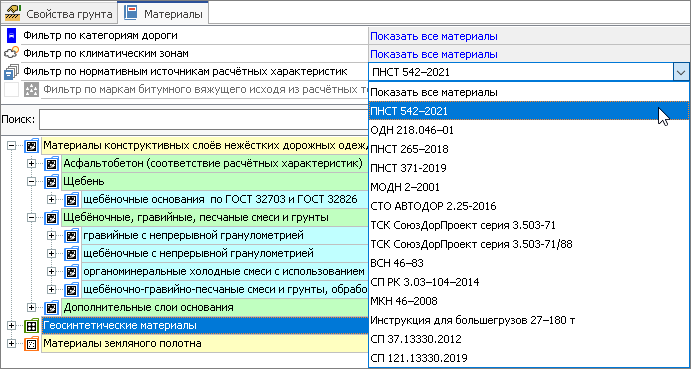
Task: Select СТО АВТОДОР 2.25-2016 option
Action: (x=528, y=206)
